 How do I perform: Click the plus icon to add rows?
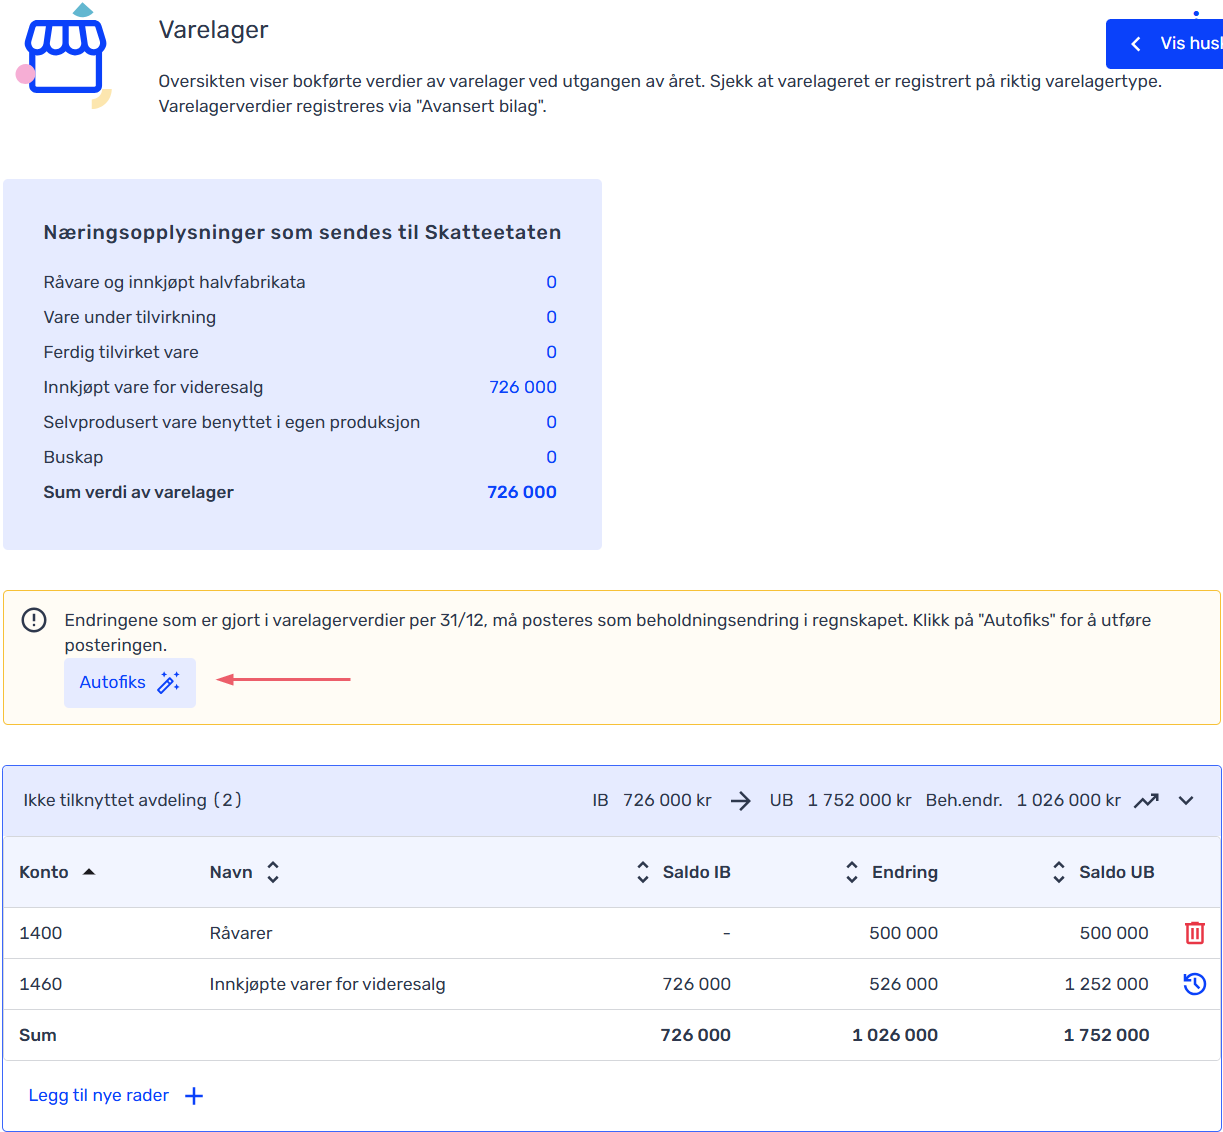pos(194,1096)
